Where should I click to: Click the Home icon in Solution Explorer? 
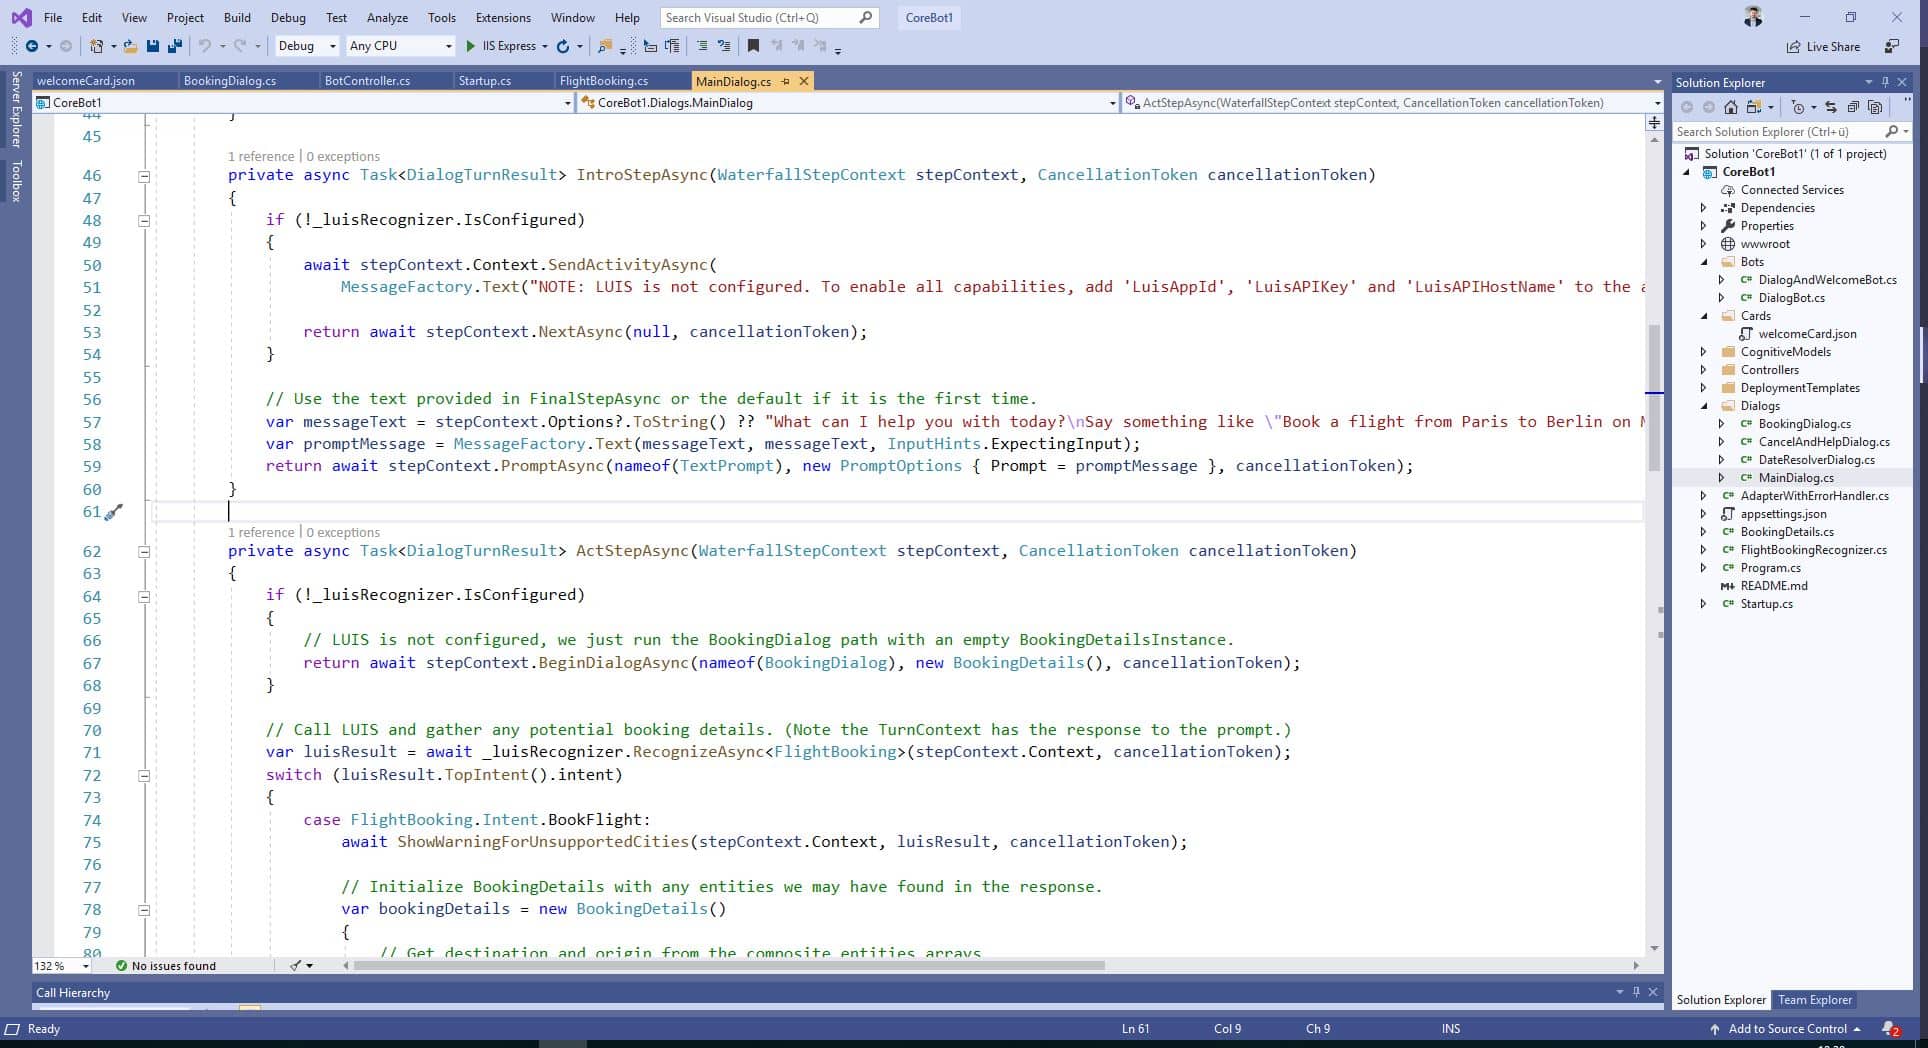[1731, 107]
